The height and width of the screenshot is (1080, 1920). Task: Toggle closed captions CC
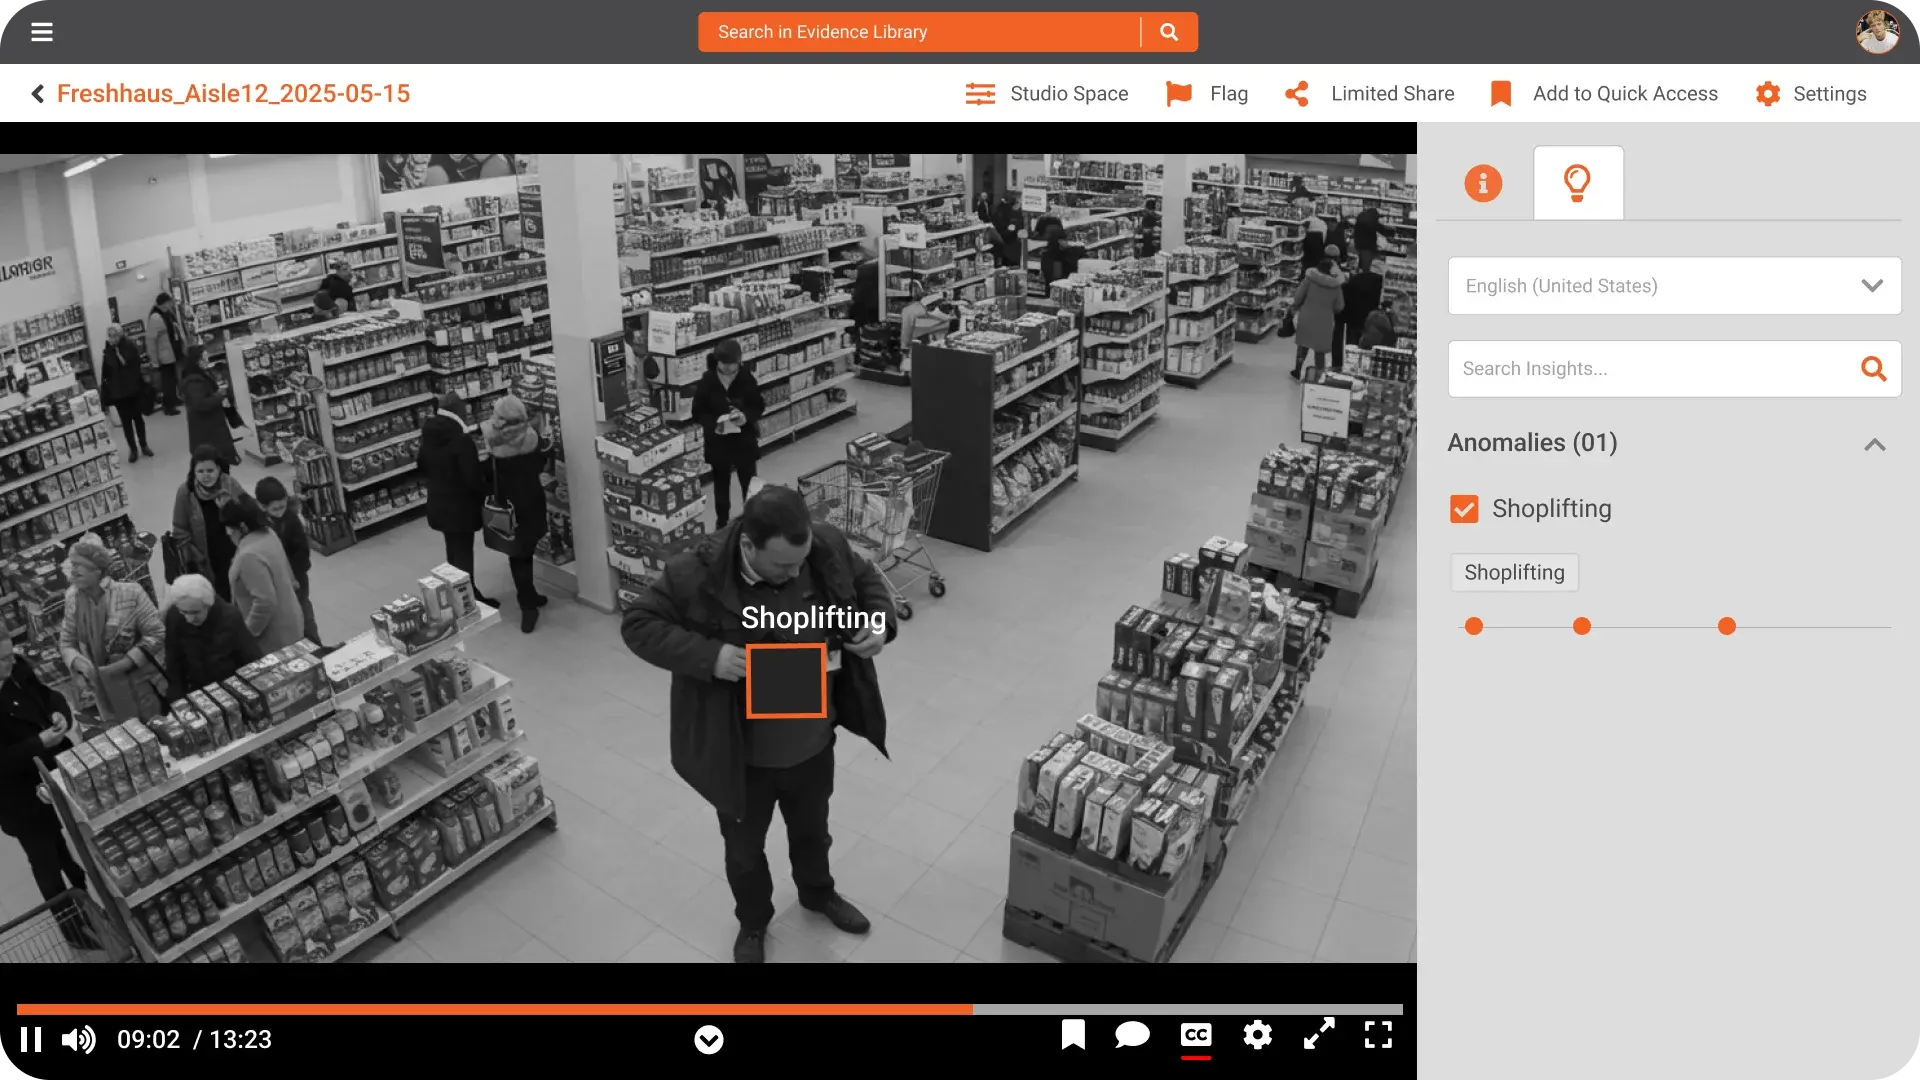tap(1196, 1035)
